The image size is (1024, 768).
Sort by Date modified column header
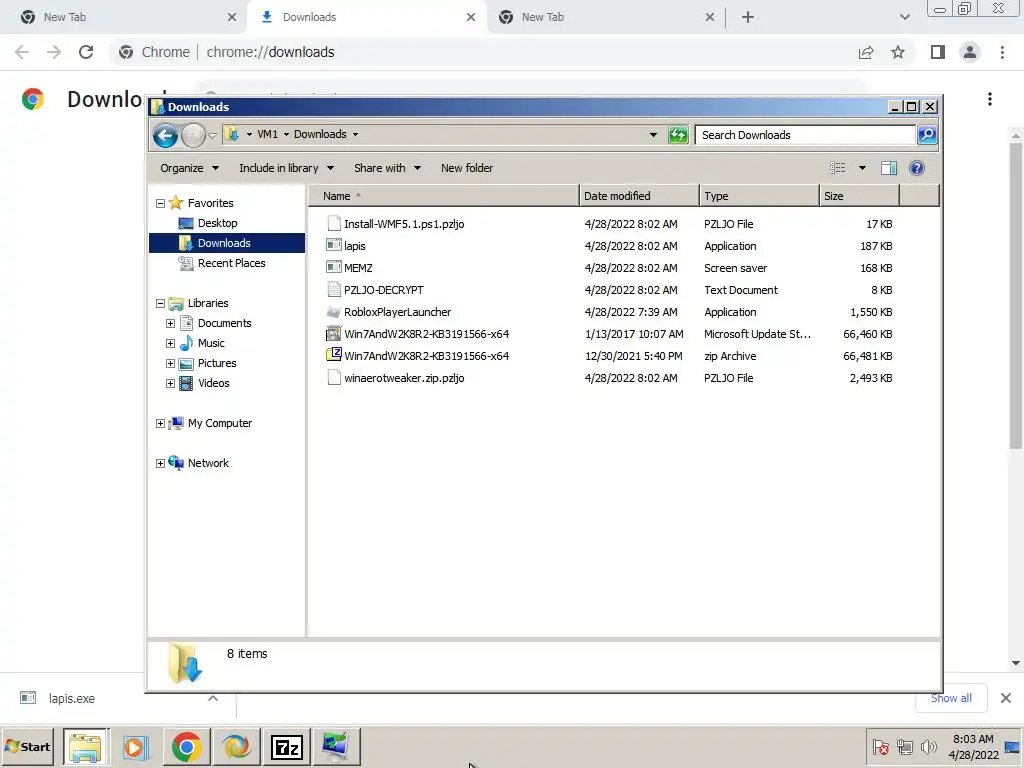pyautogui.click(x=639, y=196)
